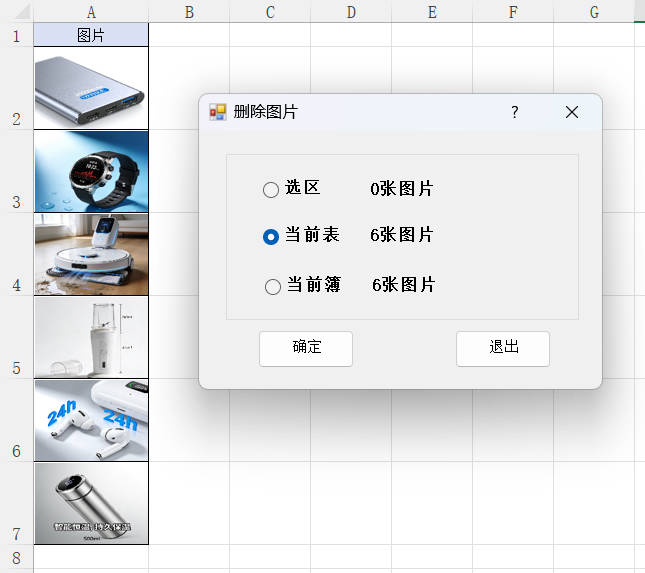Click the 图片 header cell

[x=91, y=36]
